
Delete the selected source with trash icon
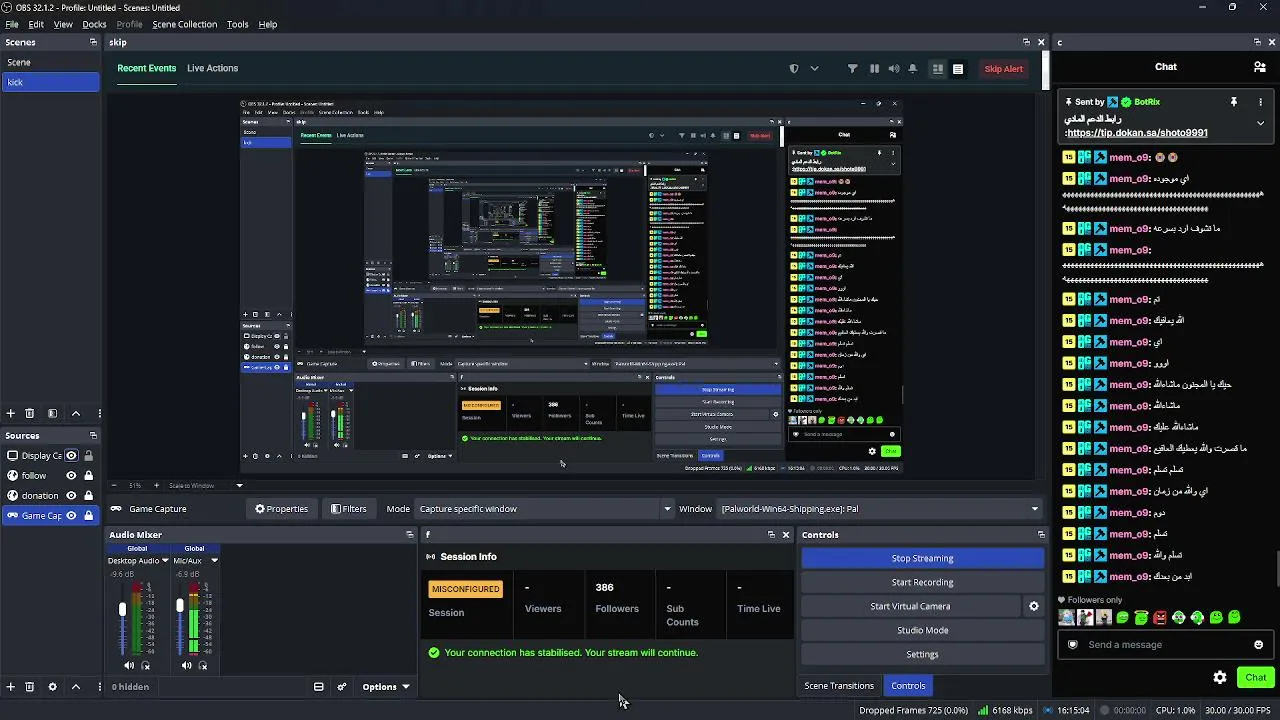point(30,687)
